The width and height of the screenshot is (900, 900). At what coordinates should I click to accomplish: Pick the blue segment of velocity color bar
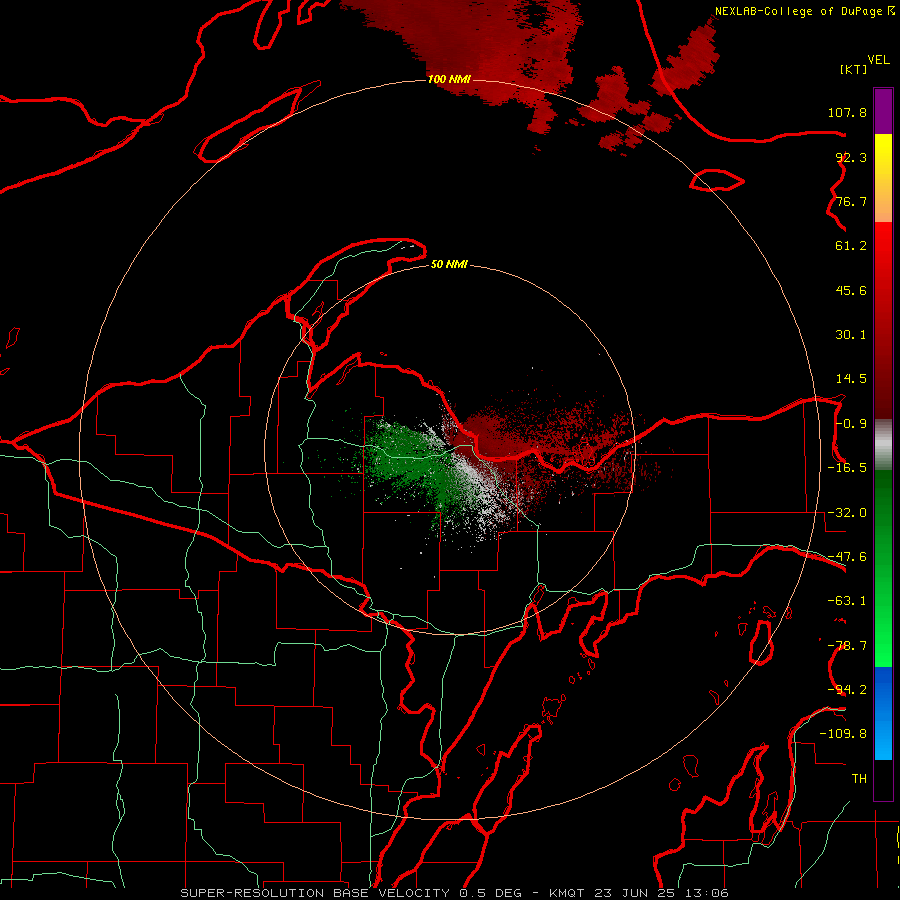pos(883,713)
